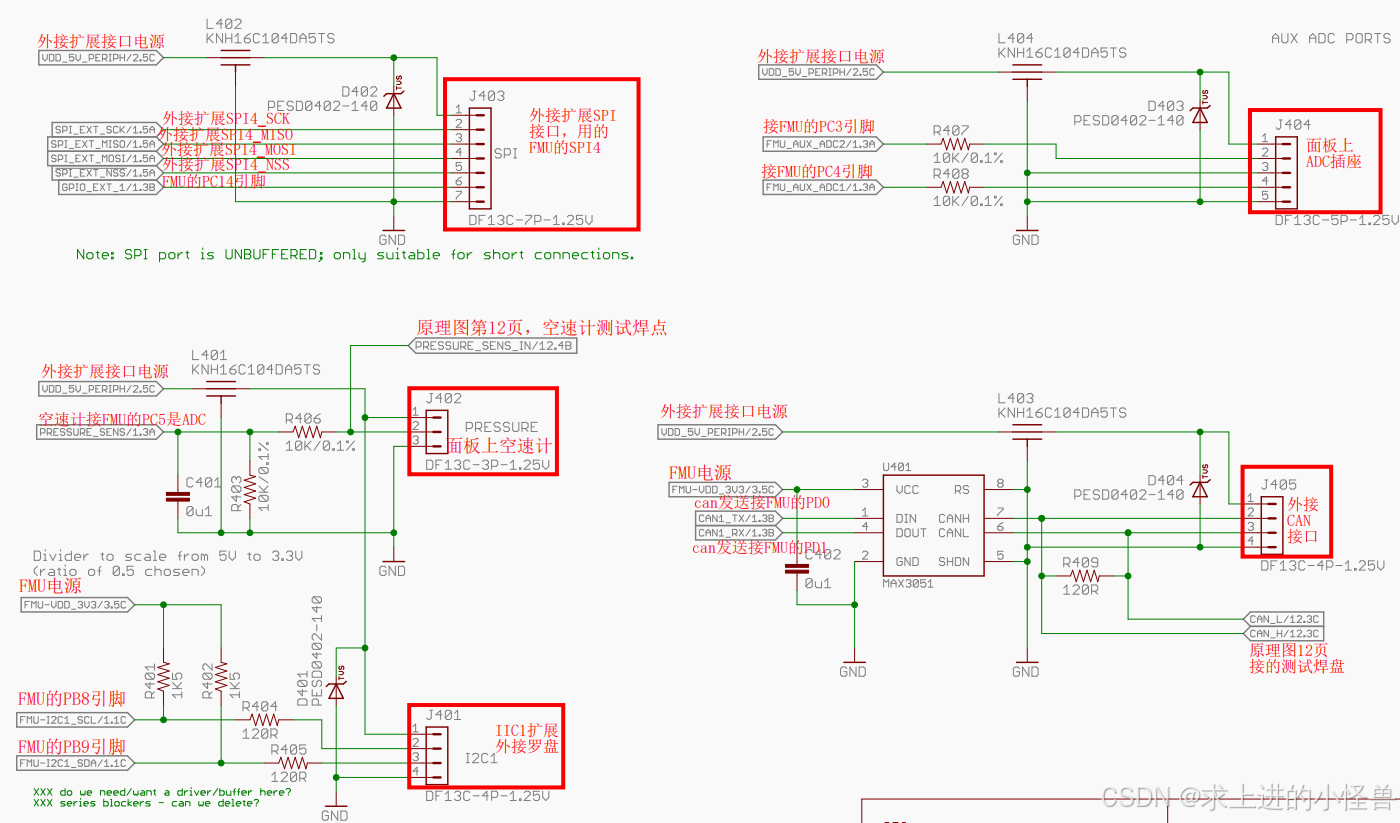The image size is (1400, 823).
Task: Select the FMU_AUX_ADC1/1.3A net label
Action: [x=823, y=187]
